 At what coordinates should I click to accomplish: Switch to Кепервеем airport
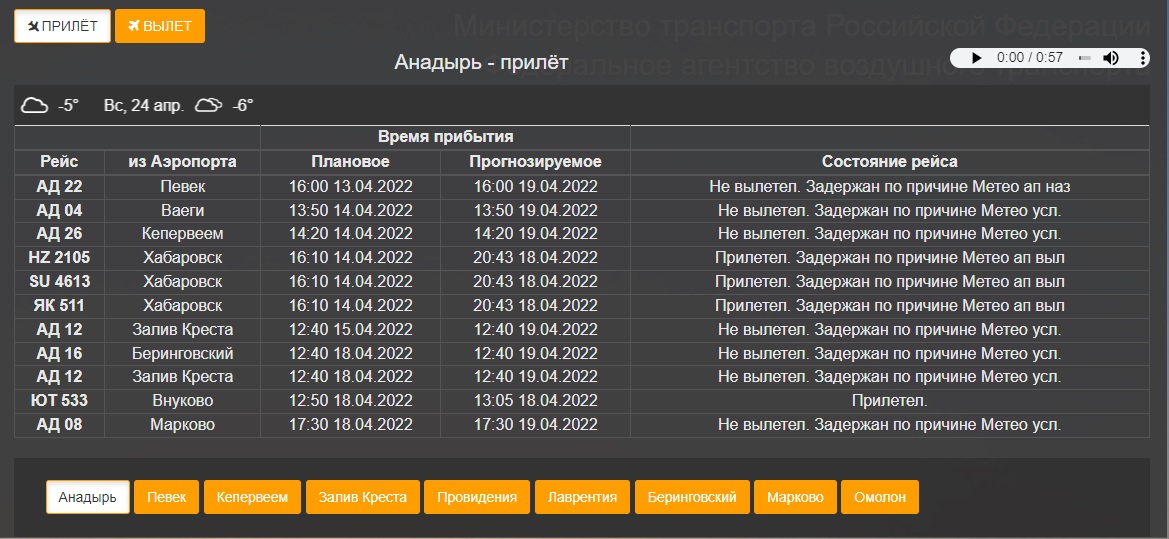point(252,497)
